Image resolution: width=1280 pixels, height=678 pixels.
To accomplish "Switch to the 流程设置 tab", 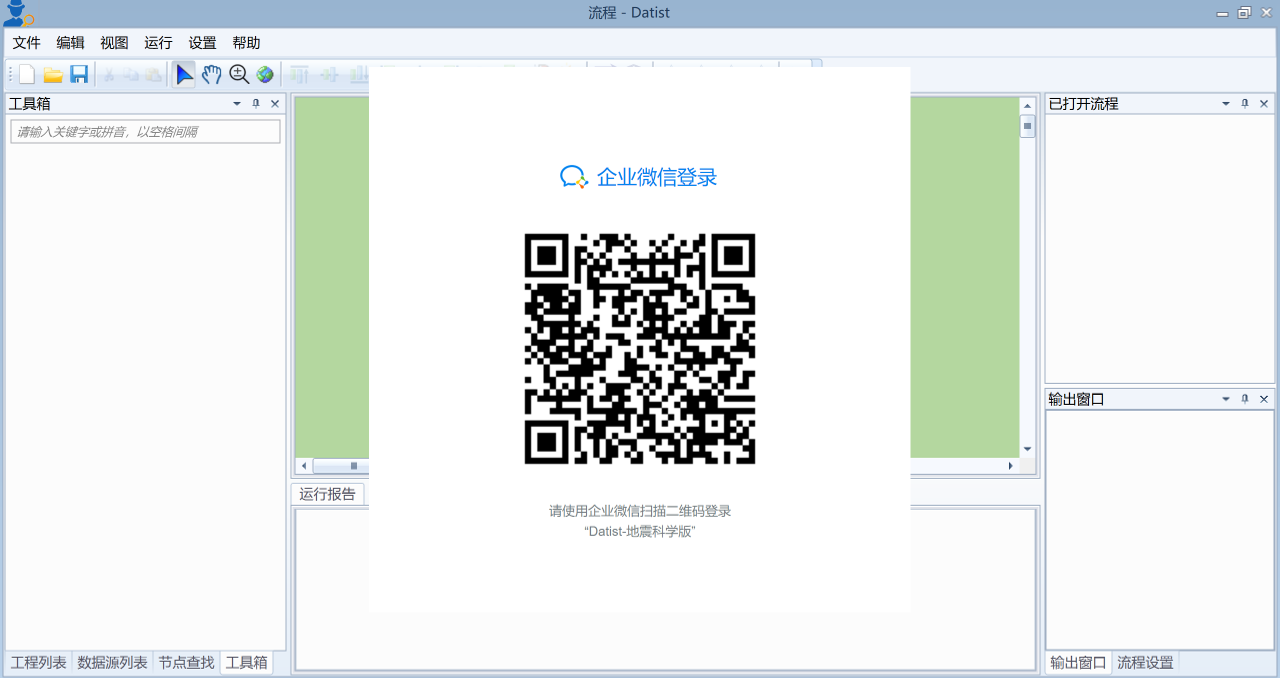I will click(1145, 662).
